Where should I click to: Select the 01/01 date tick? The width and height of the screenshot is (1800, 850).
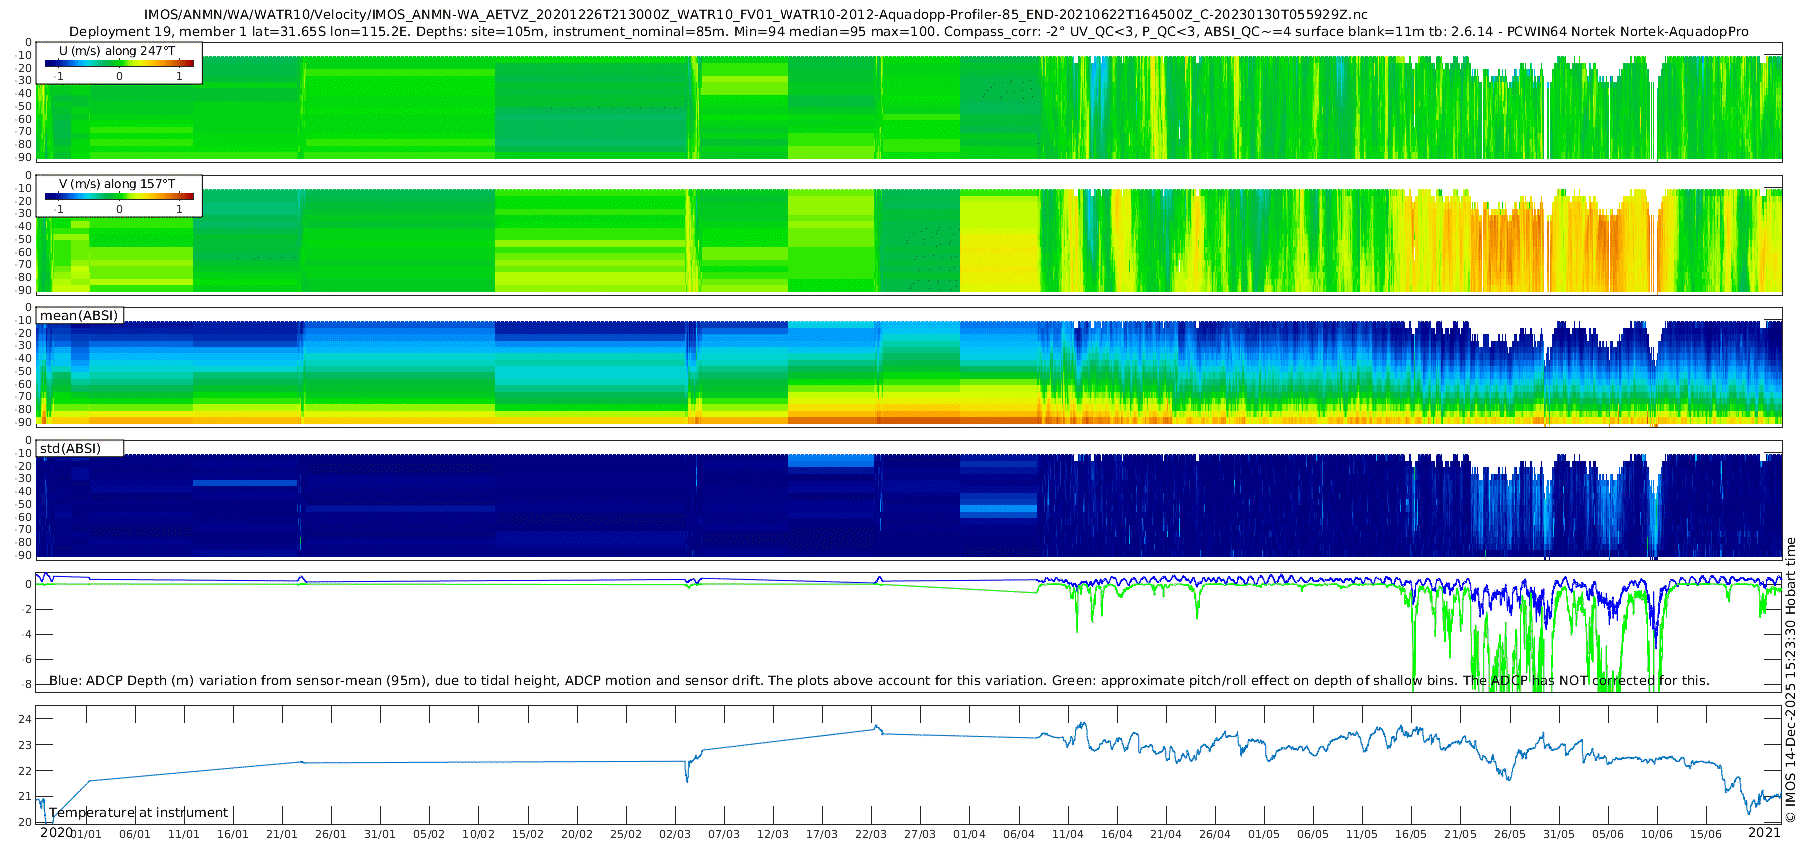(86, 834)
